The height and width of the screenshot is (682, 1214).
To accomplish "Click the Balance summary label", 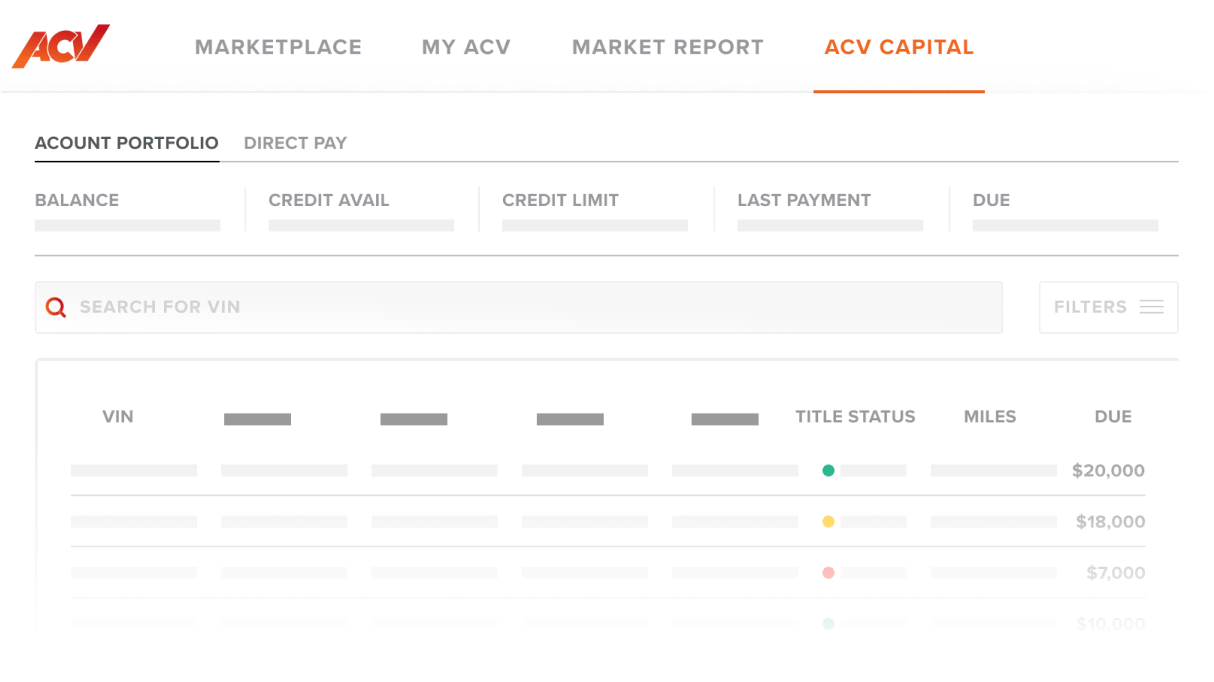I will (77, 200).
